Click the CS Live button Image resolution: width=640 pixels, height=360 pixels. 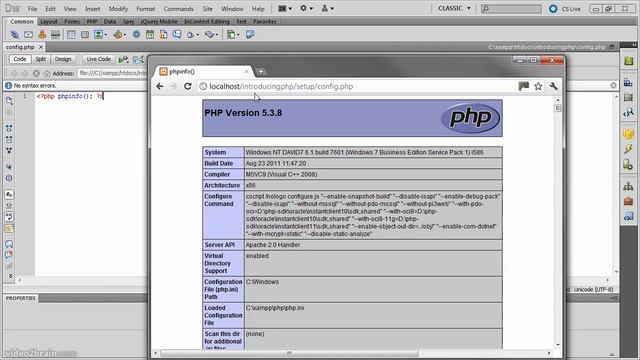tap(565, 9)
